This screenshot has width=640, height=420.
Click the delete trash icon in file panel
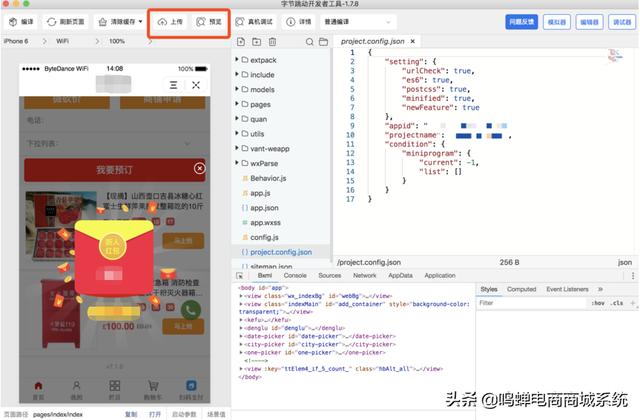273,42
